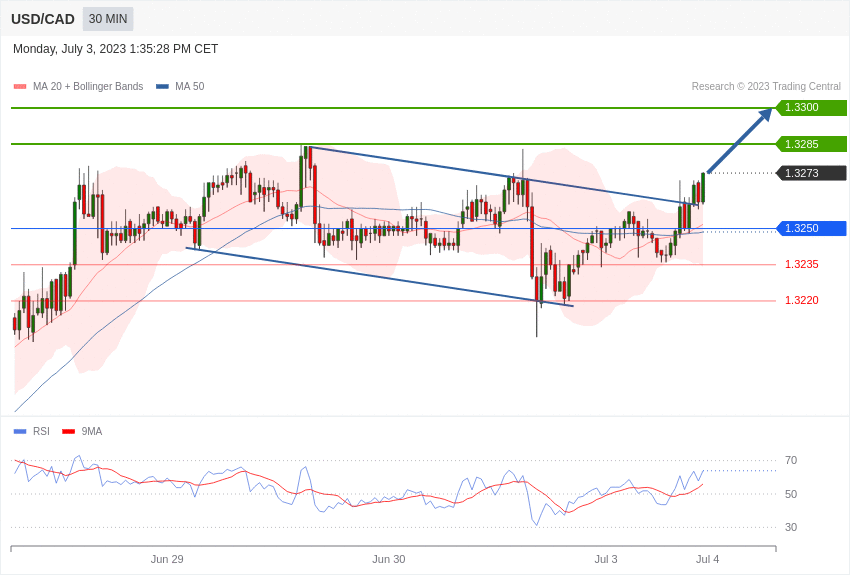Click the blue MA 50 legend swatch
Screen dimensions: 850x576
pyautogui.click(x=162, y=87)
